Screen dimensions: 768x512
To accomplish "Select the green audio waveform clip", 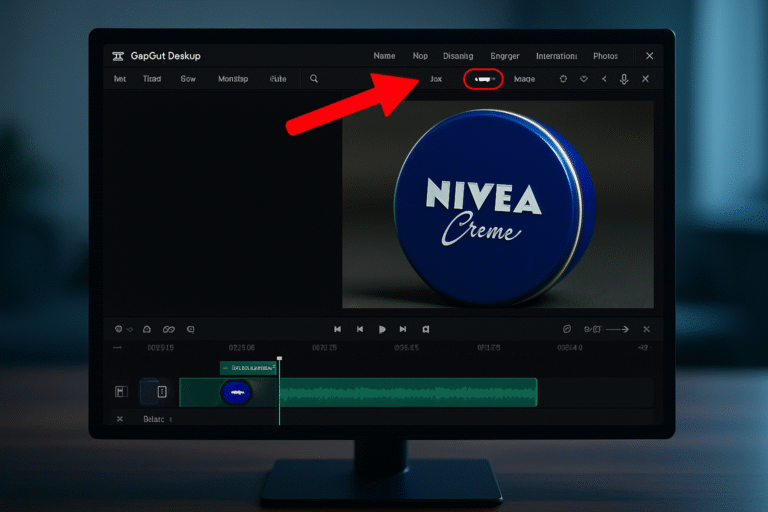I will click(x=408, y=392).
